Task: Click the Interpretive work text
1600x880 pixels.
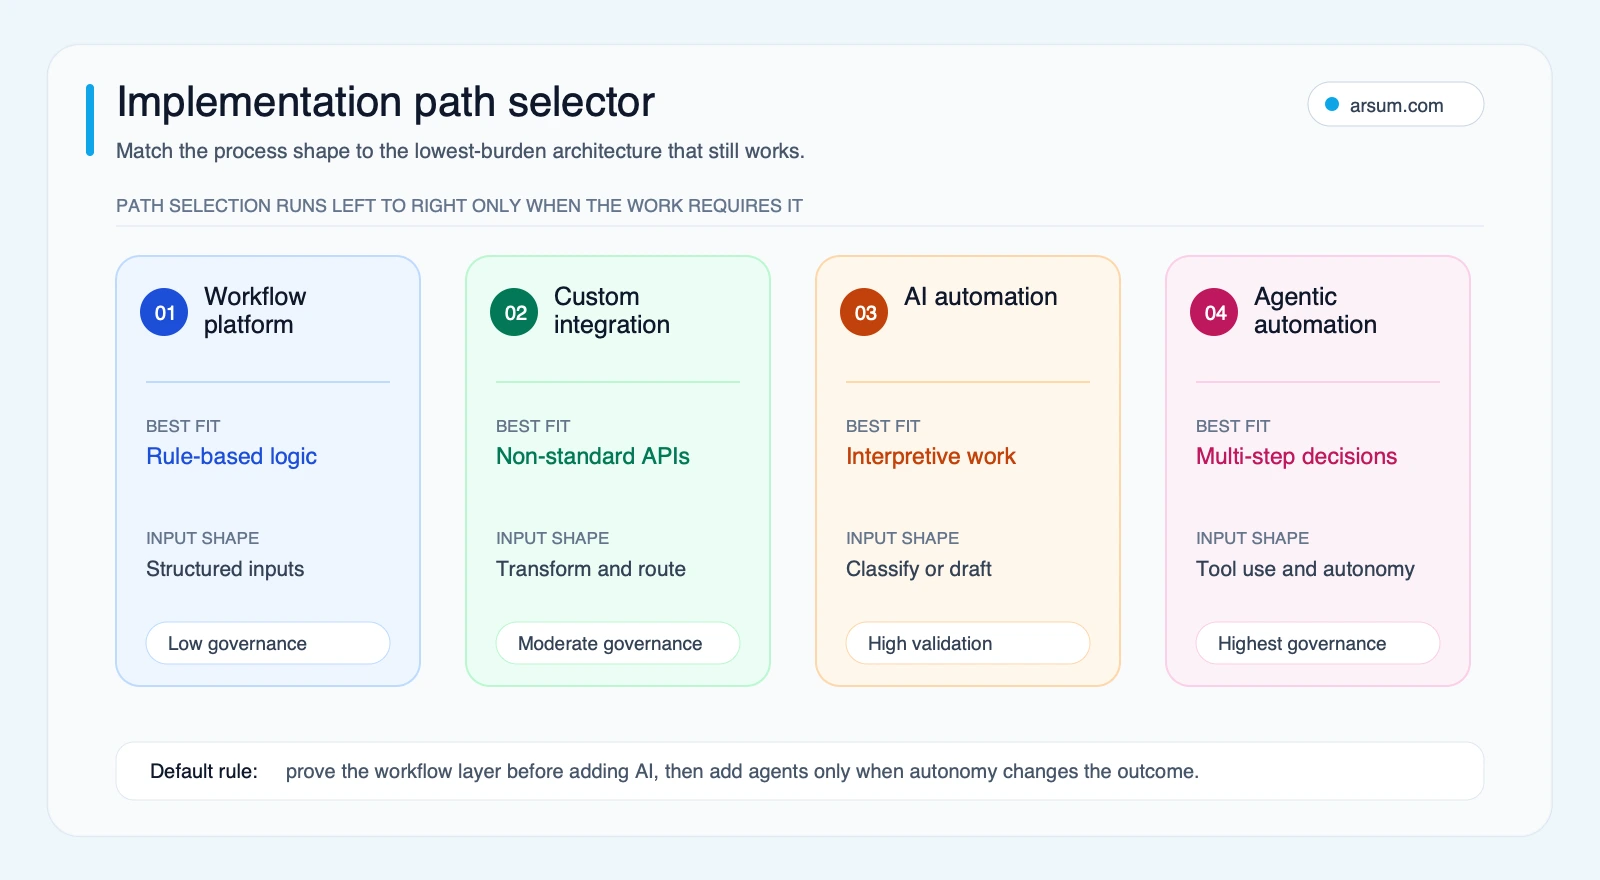Action: click(931, 456)
